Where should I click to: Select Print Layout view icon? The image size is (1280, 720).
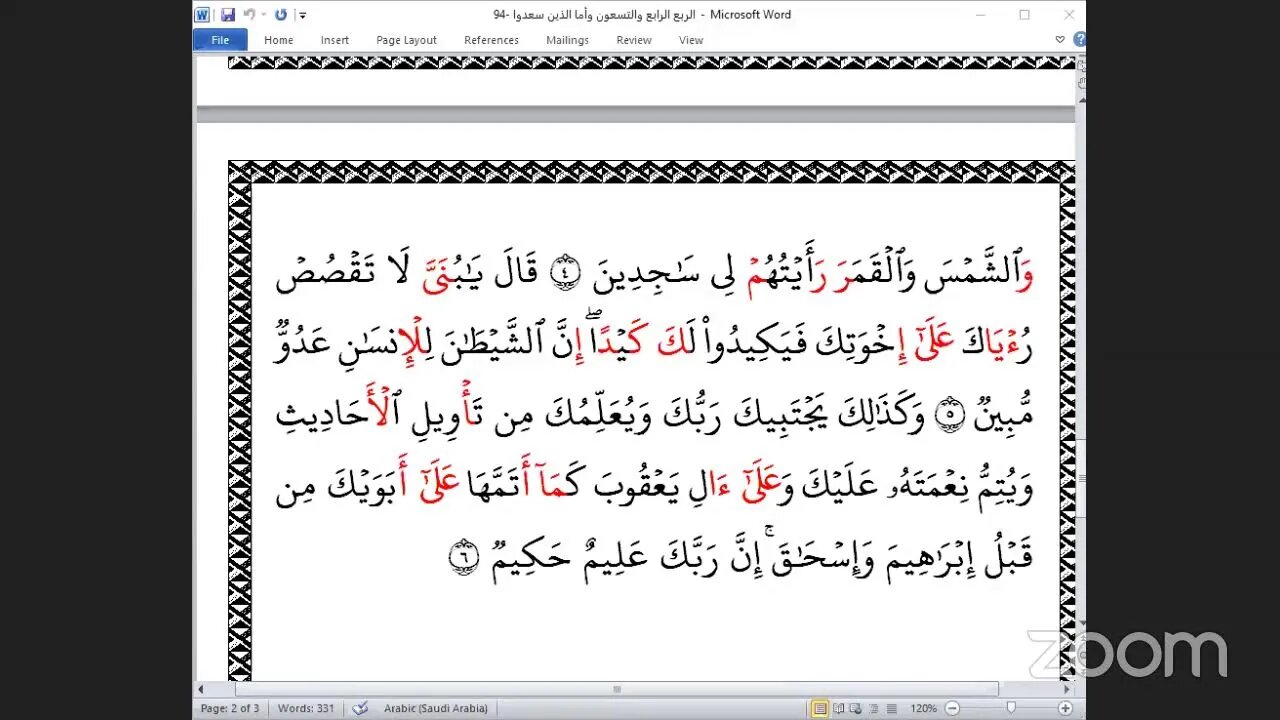(820, 708)
